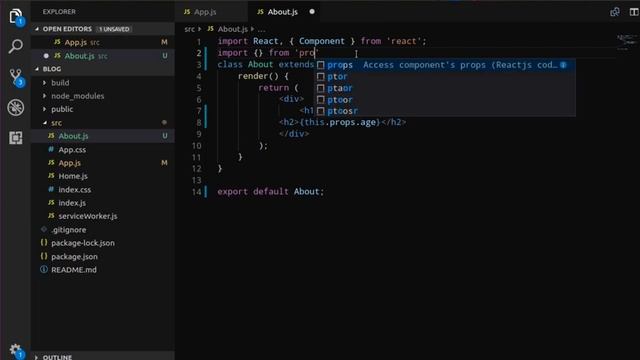Viewport: 640px width, 360px height.
Task: Click the info icon beside props suggestion
Action: [563, 65]
